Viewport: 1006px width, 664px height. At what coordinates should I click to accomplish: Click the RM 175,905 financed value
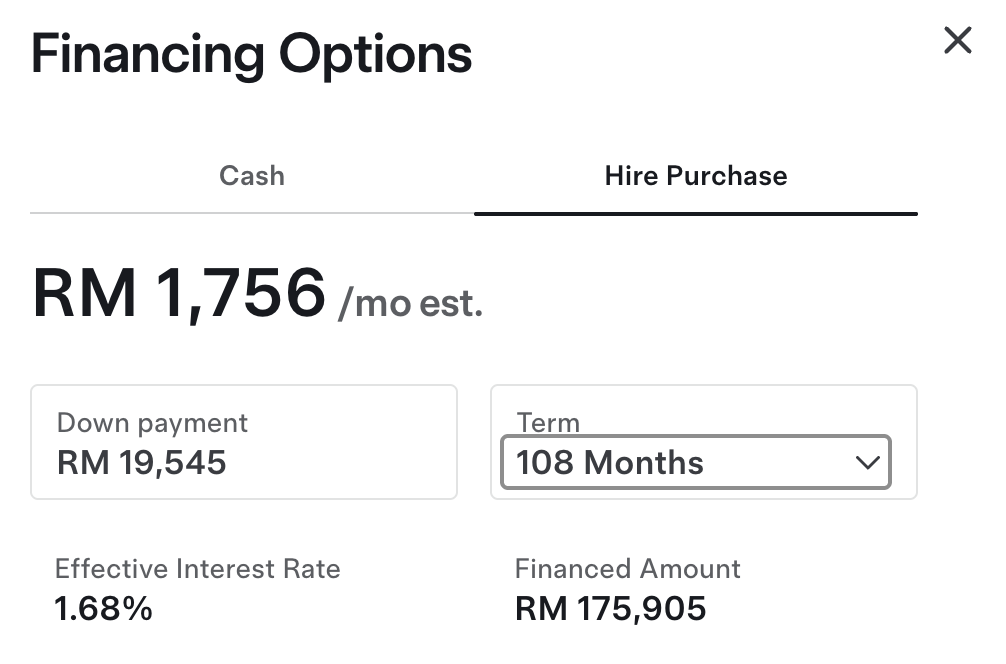[610, 609]
